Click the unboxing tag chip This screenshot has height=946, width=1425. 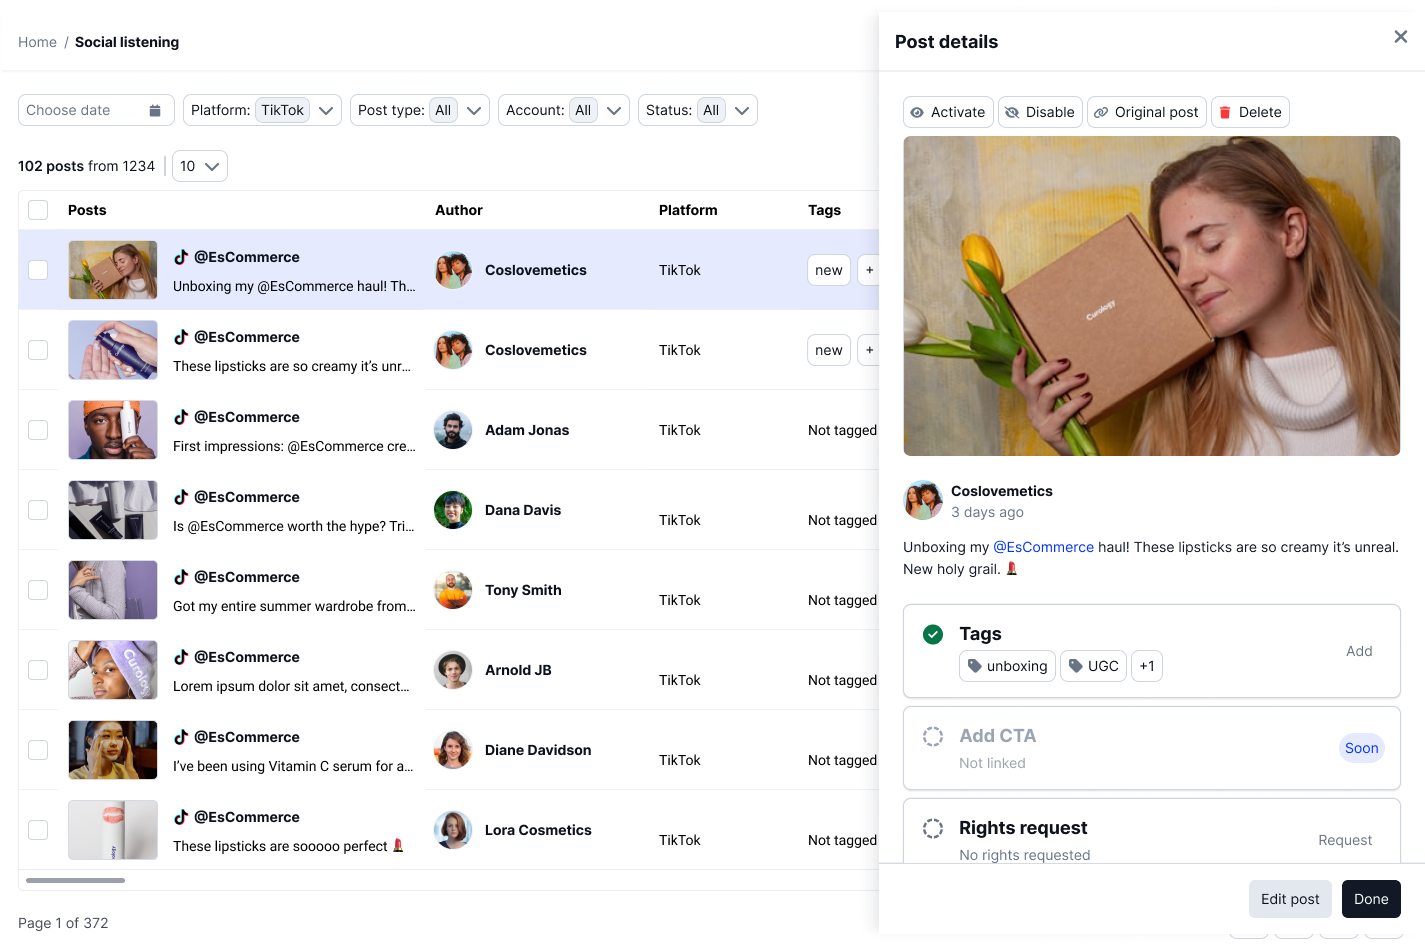coord(1007,666)
